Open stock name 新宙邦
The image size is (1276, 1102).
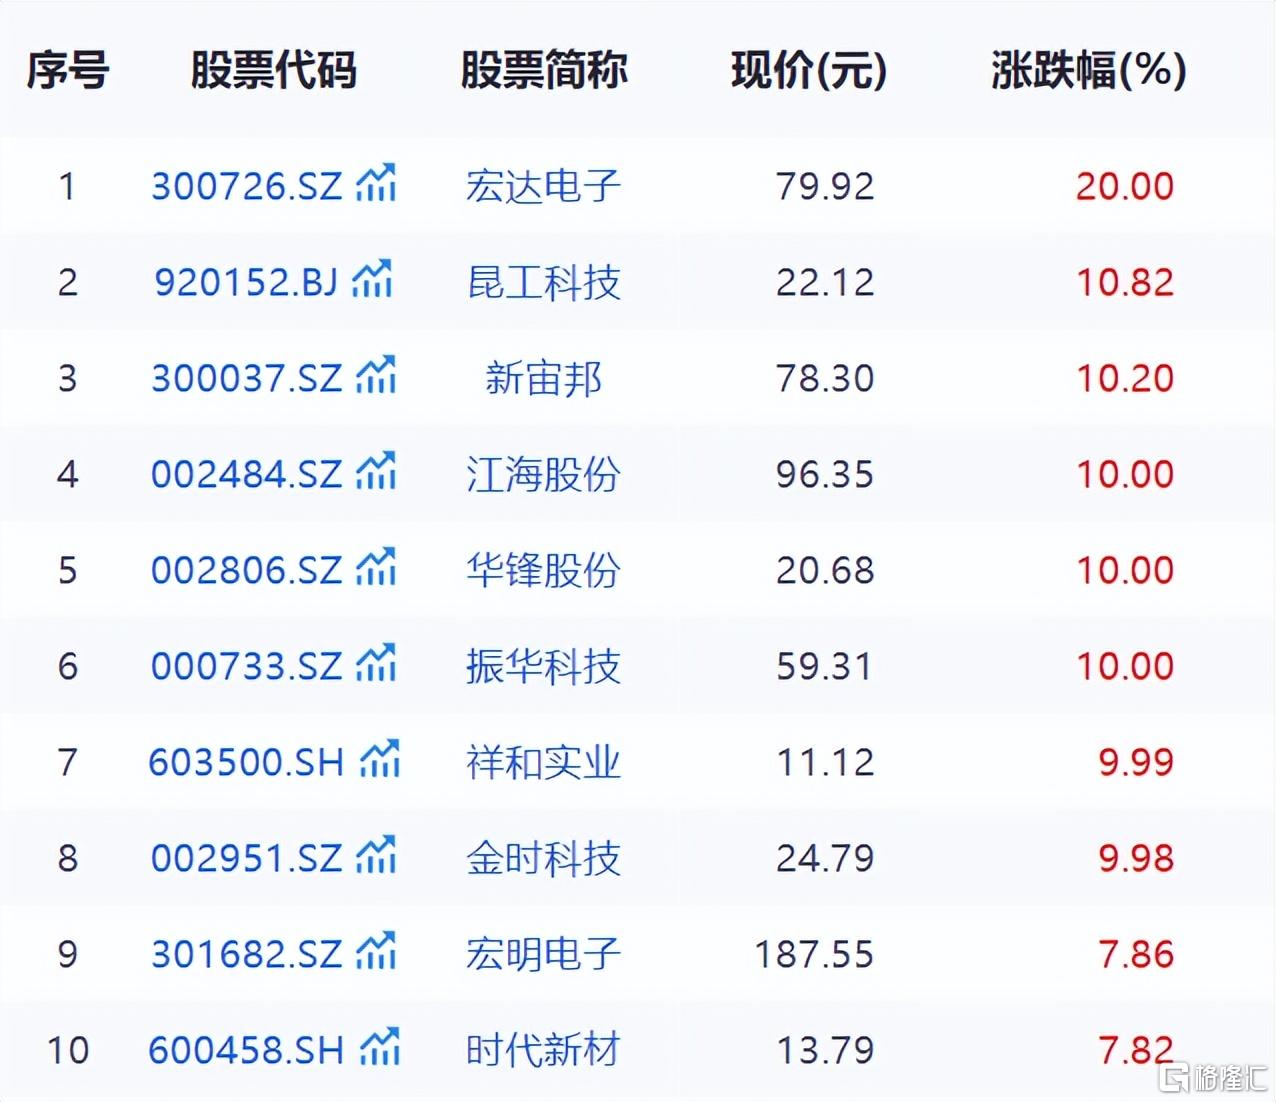pyautogui.click(x=543, y=378)
